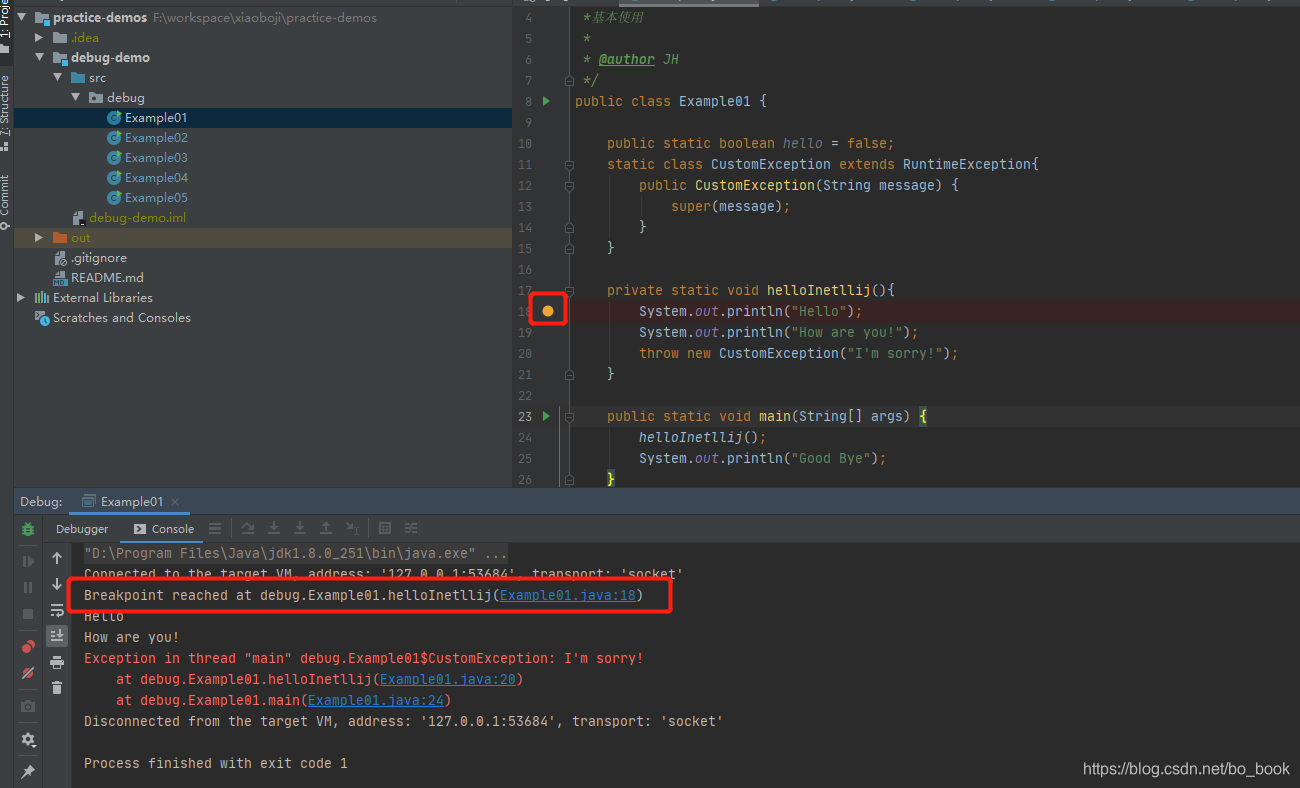Collapse the debug package
Image resolution: width=1300 pixels, height=788 pixels.
pyautogui.click(x=76, y=98)
